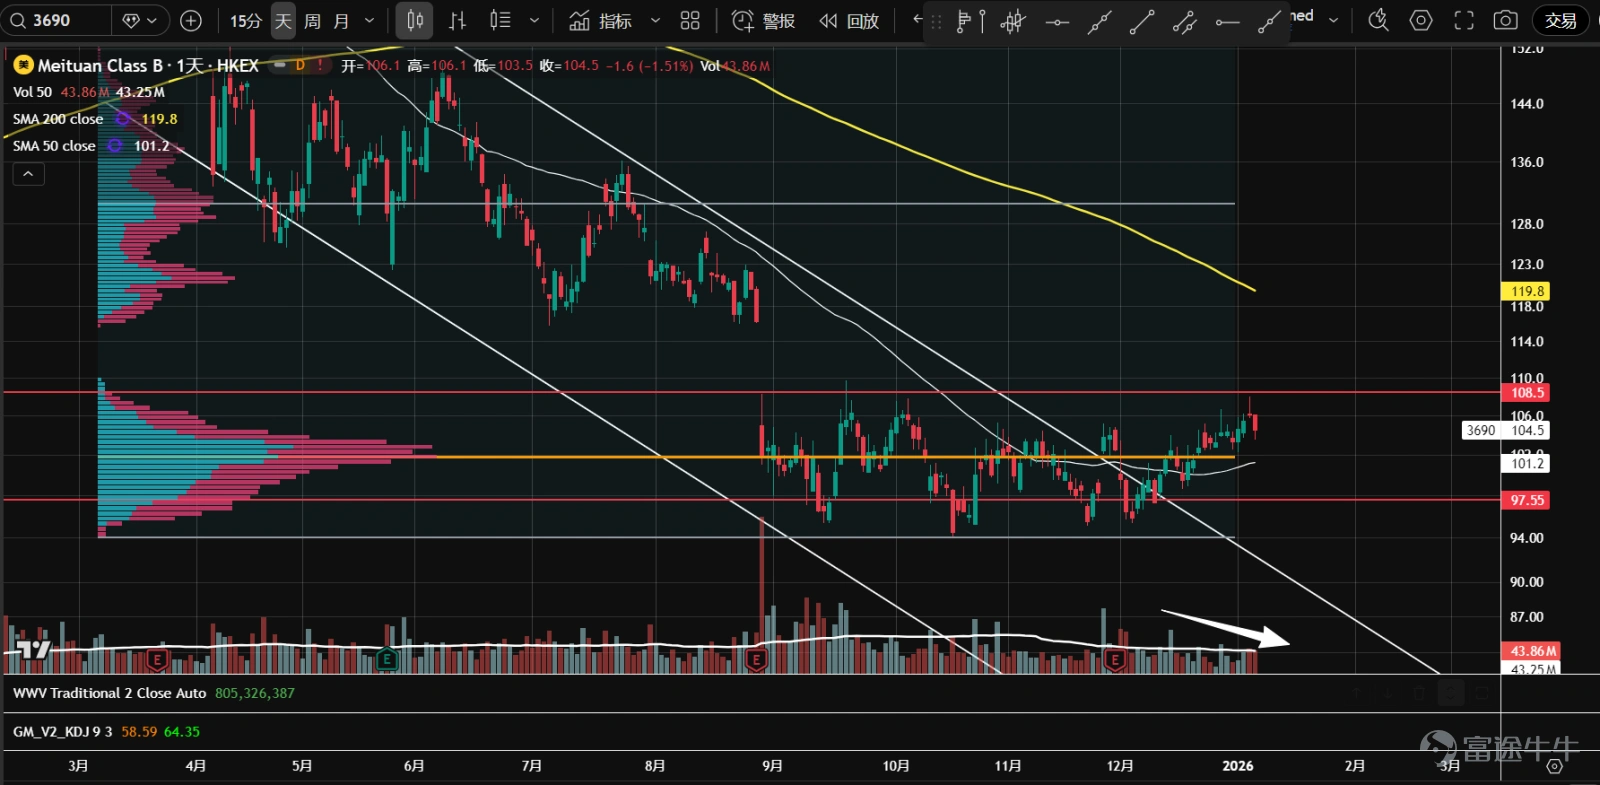Expand the timeframe dropdown arrow

[369, 21]
